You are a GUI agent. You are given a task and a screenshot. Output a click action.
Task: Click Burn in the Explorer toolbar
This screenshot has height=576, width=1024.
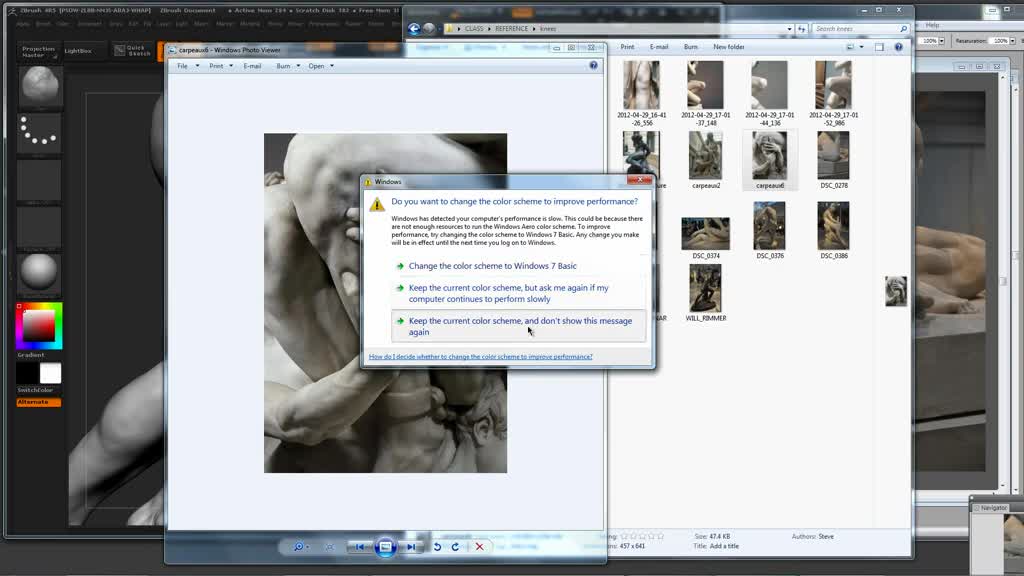(690, 47)
